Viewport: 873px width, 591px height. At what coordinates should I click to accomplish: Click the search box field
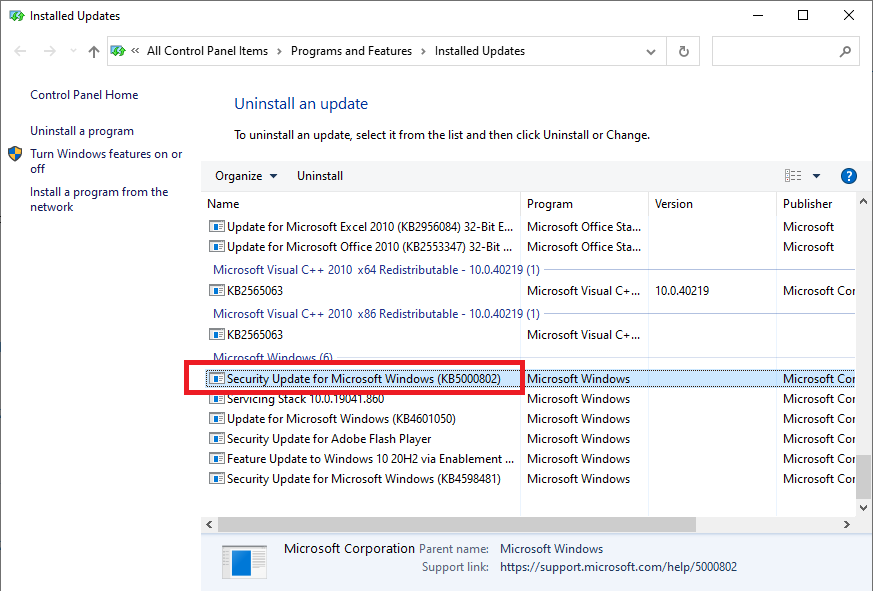(785, 51)
